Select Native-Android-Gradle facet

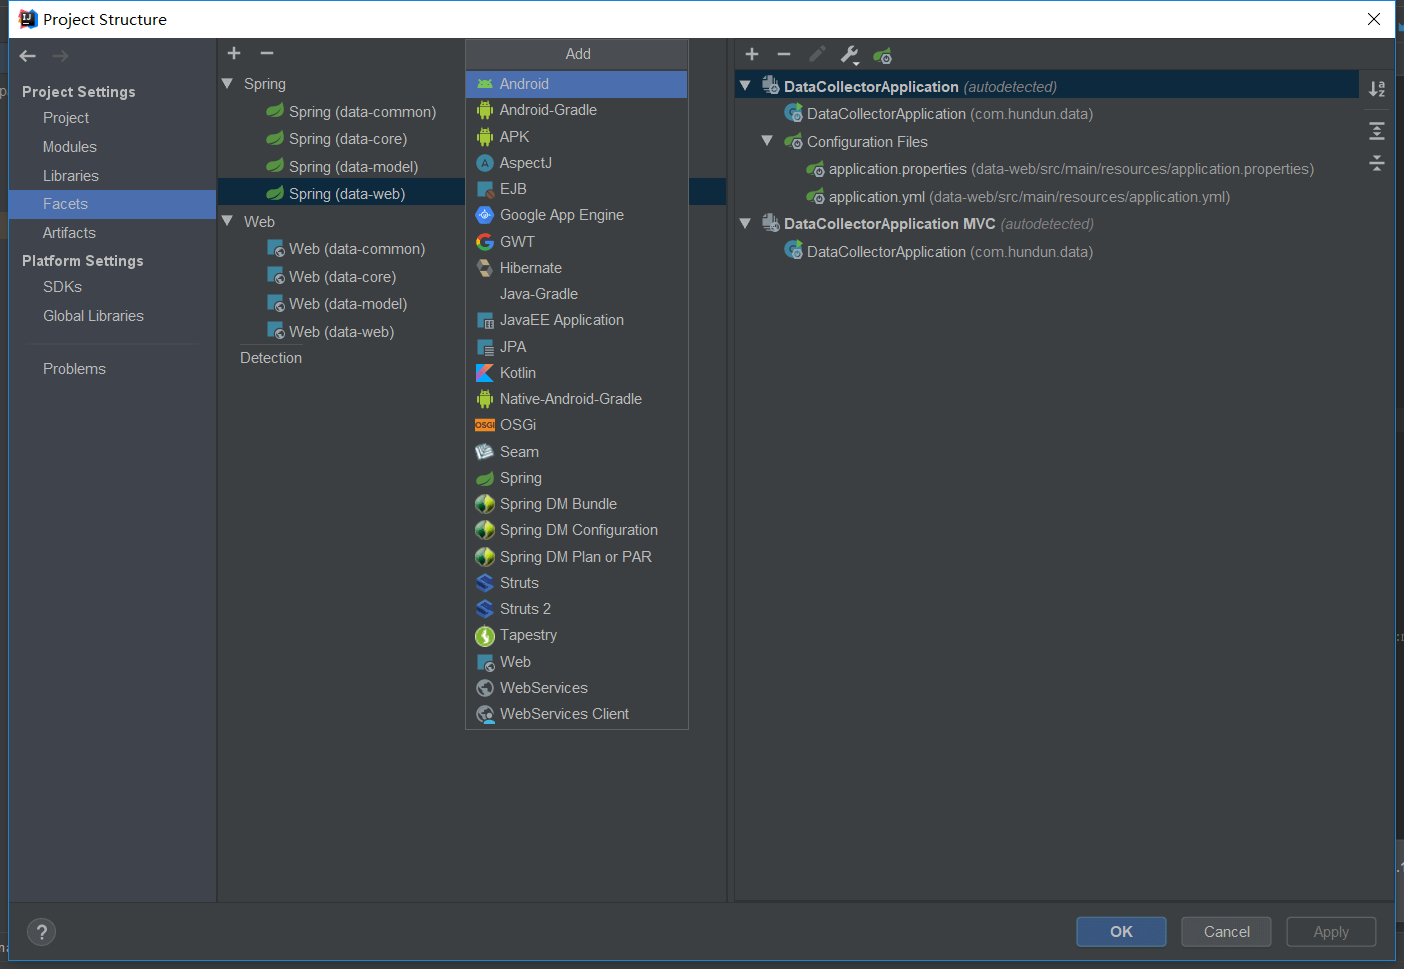pyautogui.click(x=576, y=399)
